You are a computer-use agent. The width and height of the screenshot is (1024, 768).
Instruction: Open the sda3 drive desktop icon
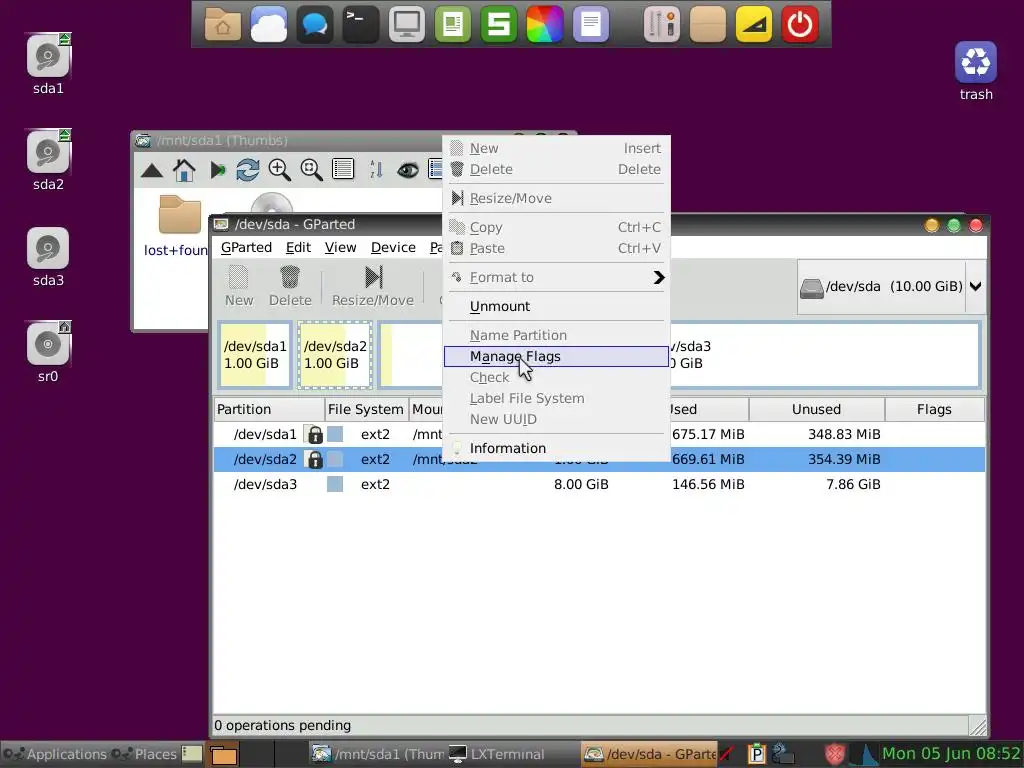(x=48, y=248)
